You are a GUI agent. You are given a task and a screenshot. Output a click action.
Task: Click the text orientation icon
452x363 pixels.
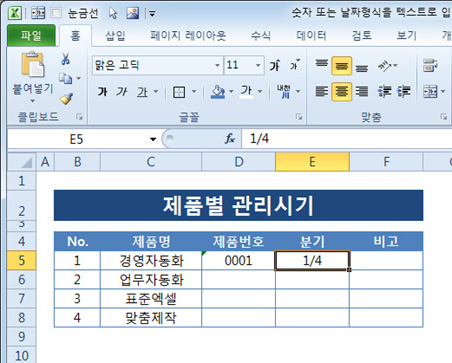385,65
